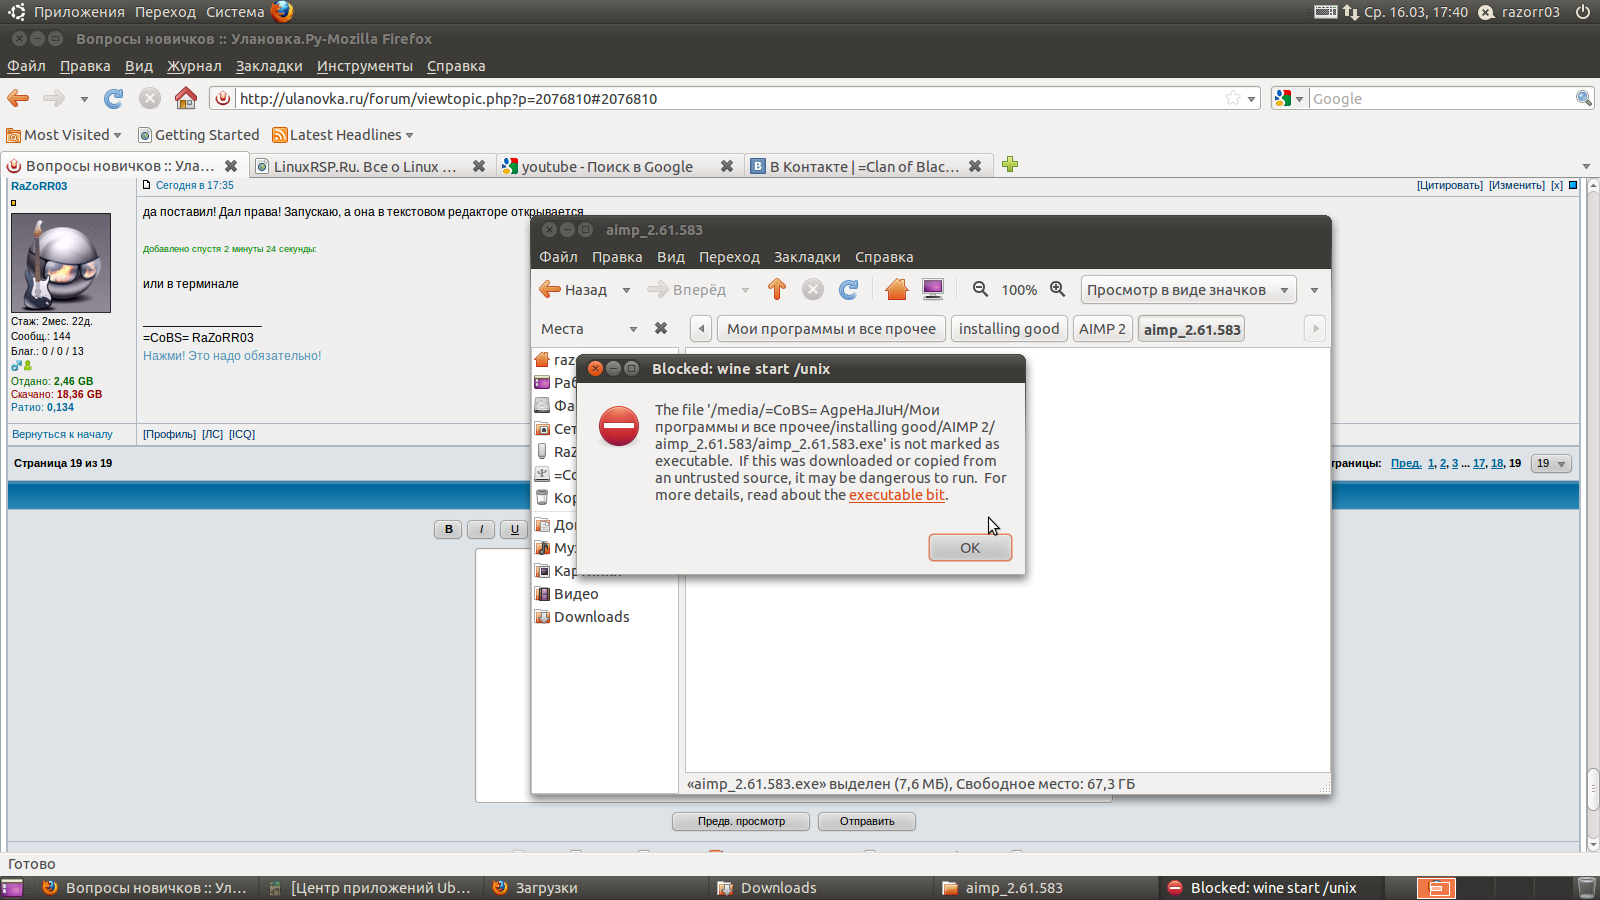List all open Firefox tabs
Viewport: 1600px width, 900px height.
click(1586, 166)
